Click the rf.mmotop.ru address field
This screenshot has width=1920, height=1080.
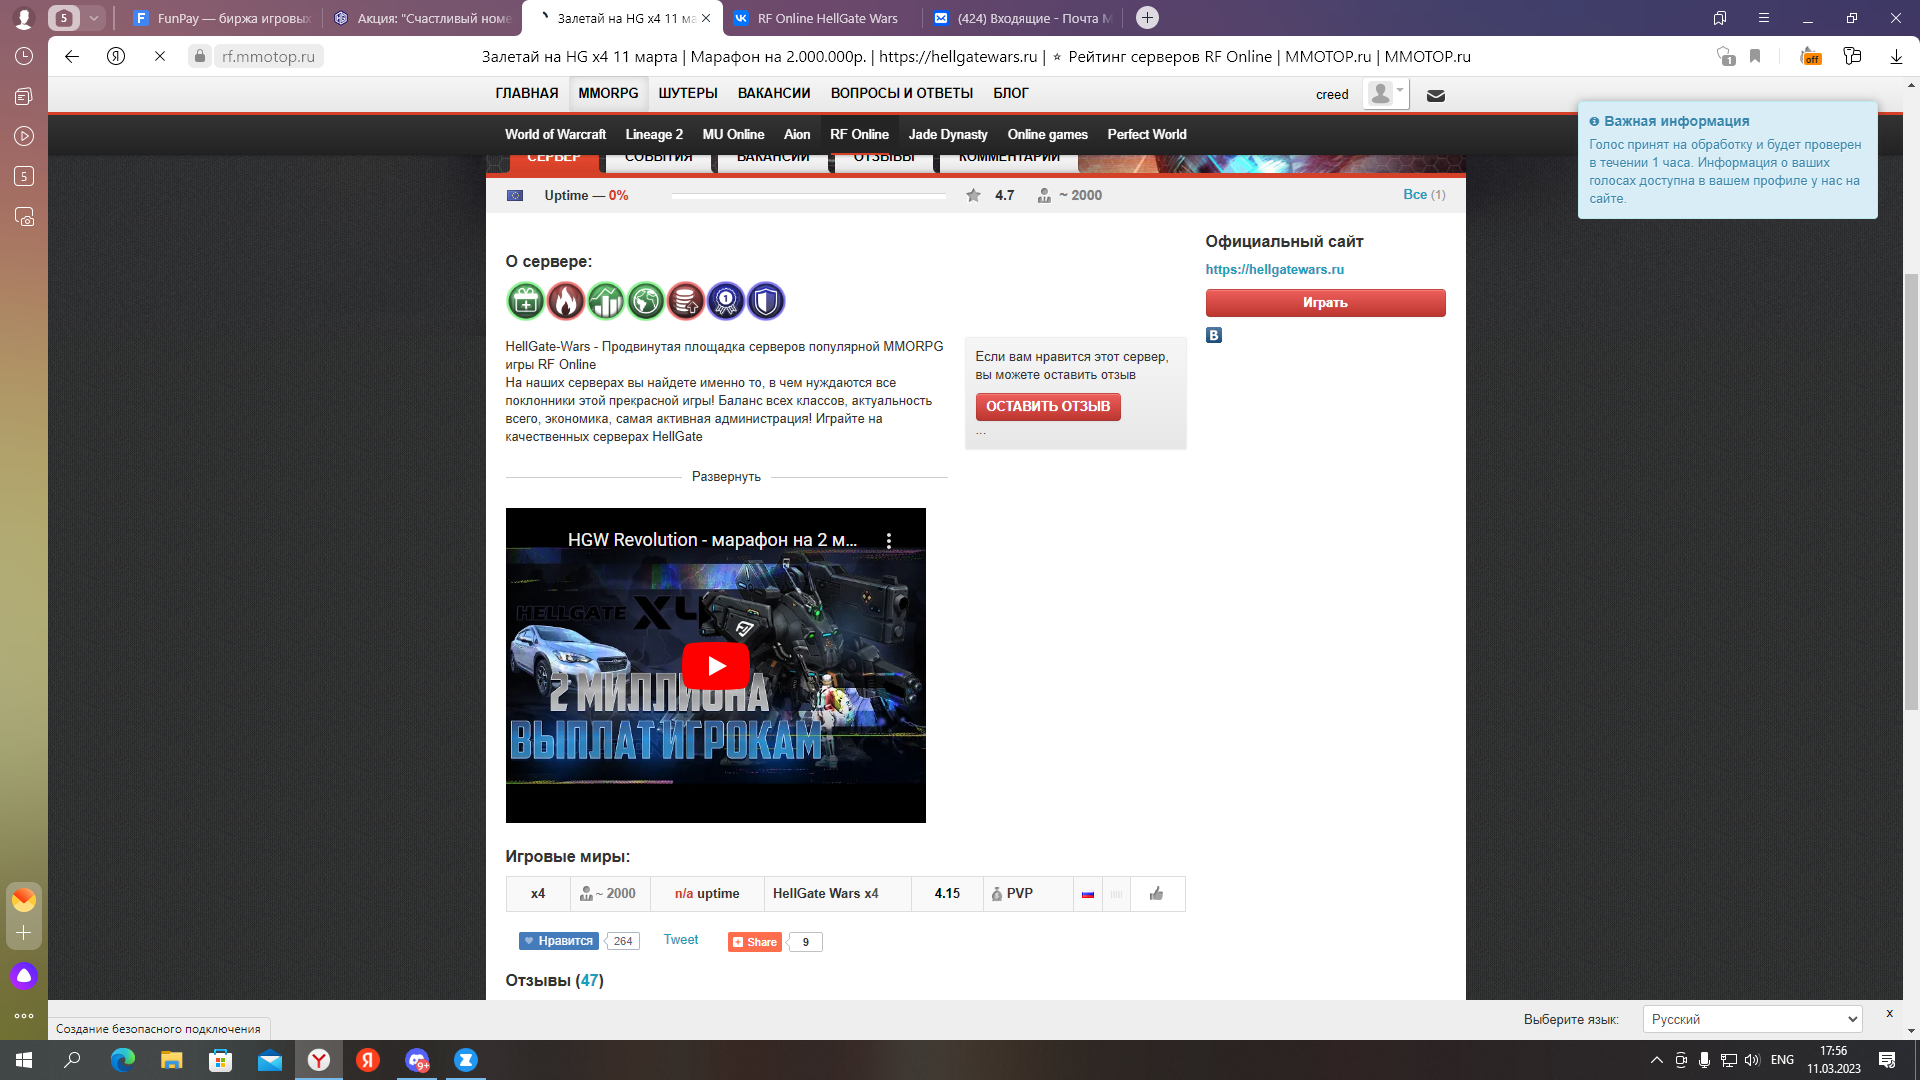[x=268, y=57]
